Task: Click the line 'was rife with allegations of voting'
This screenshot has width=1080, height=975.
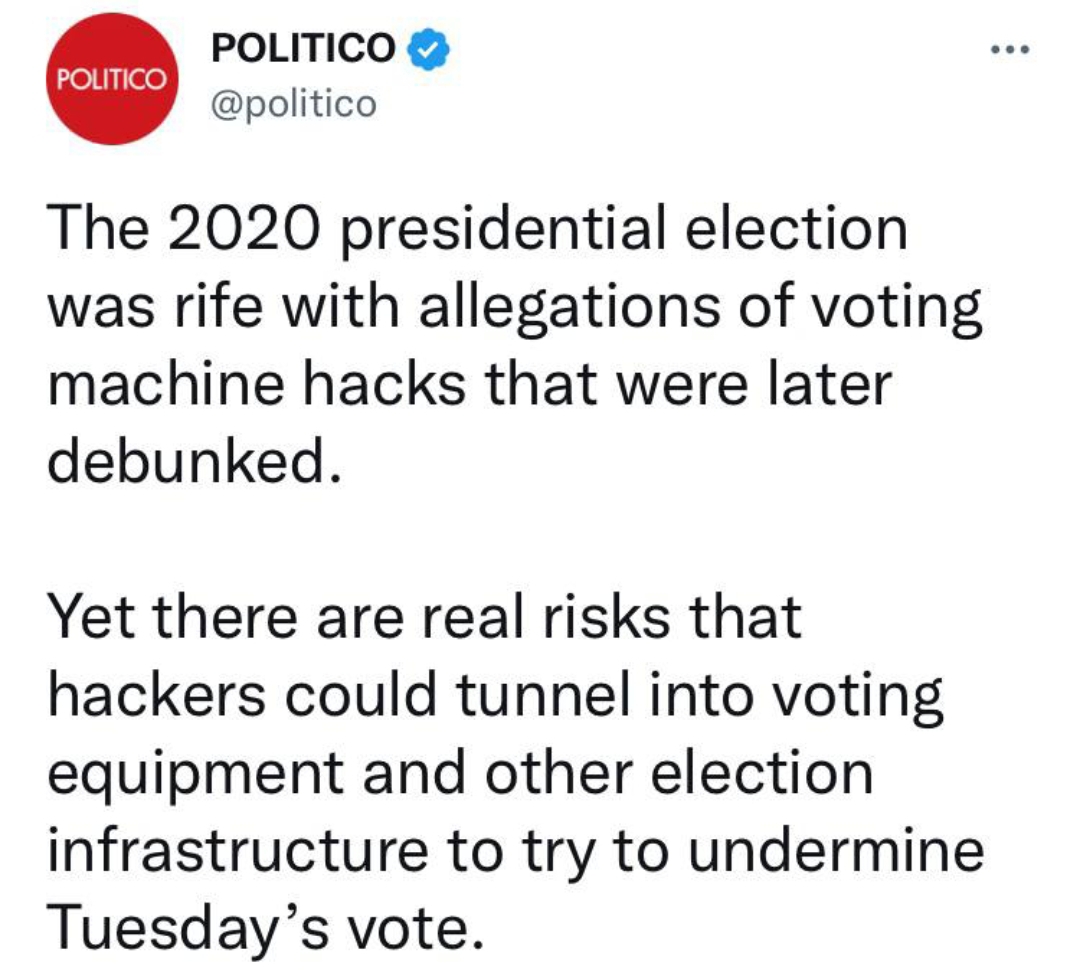Action: coord(514,308)
